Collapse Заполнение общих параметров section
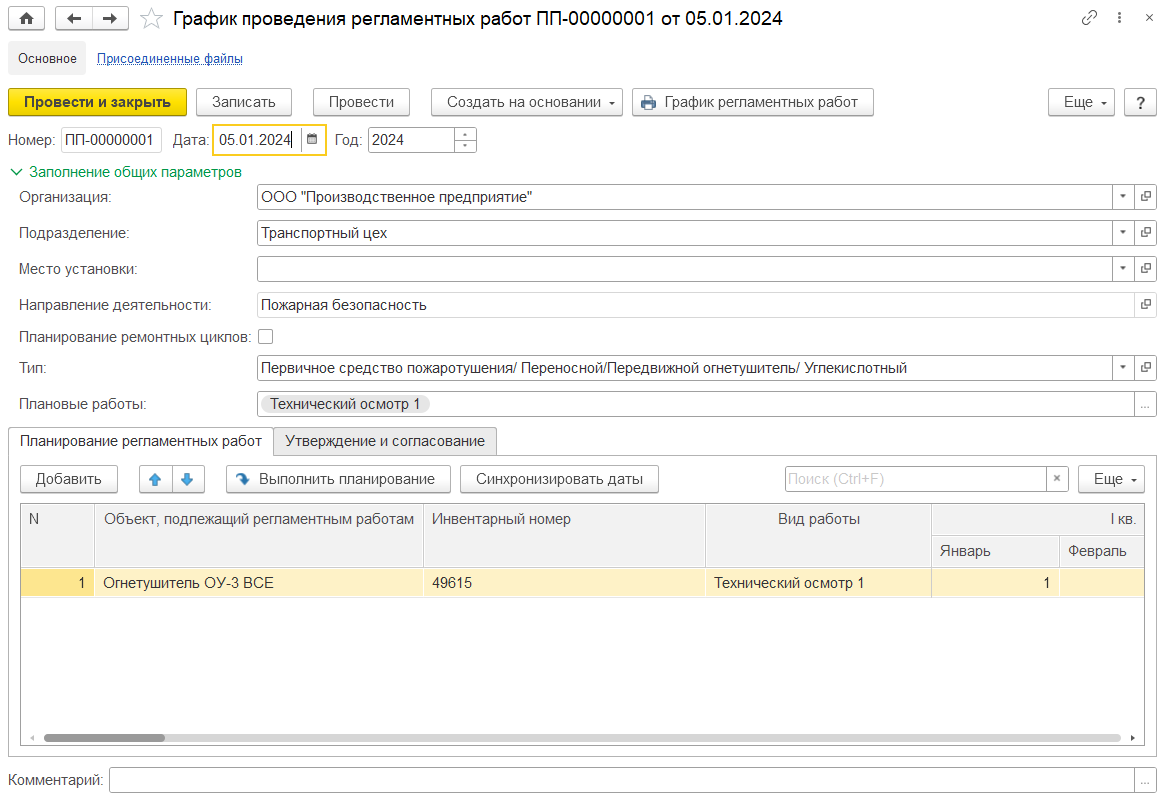This screenshot has width=1168, height=803. pyautogui.click(x=16, y=172)
